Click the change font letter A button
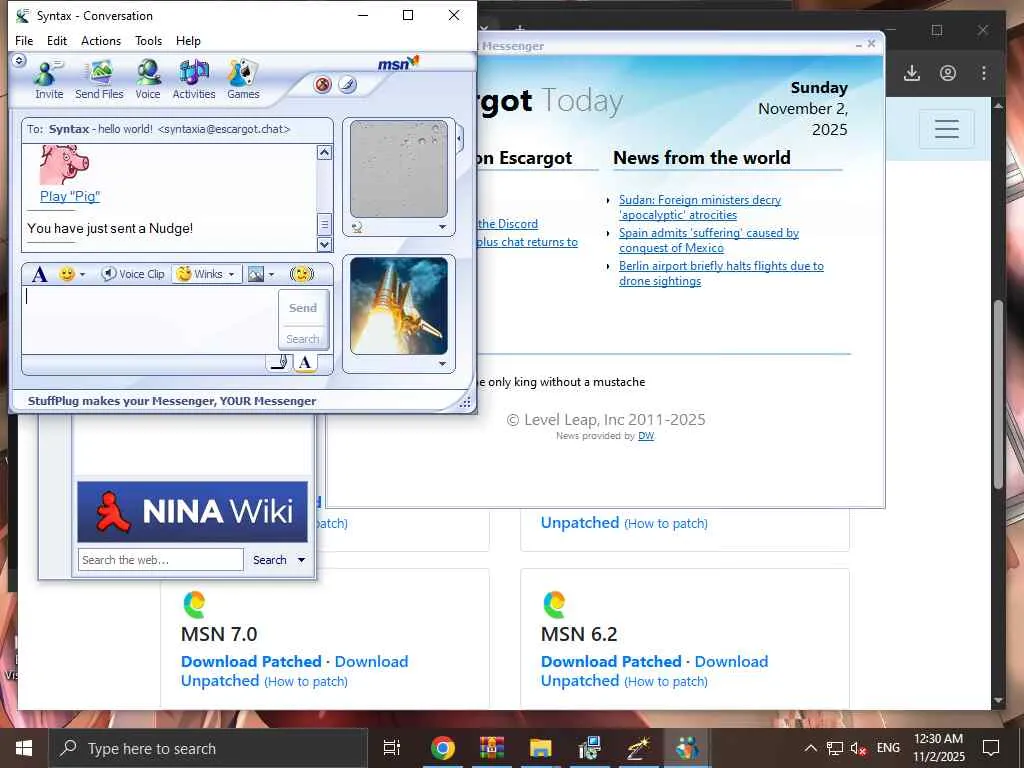The height and width of the screenshot is (768, 1024). pos(39,274)
